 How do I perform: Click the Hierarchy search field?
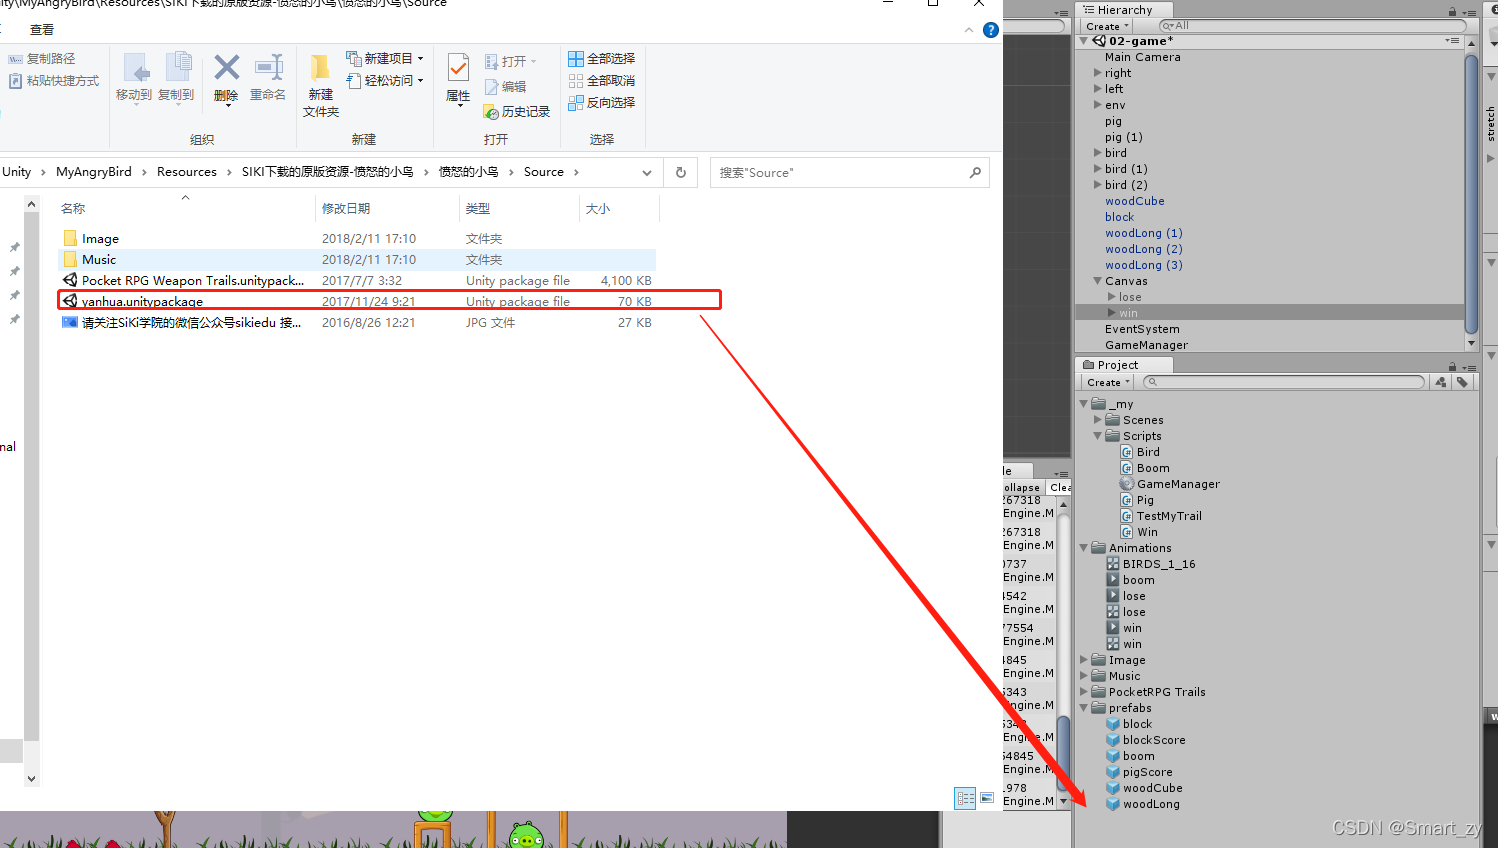[x=1312, y=26]
